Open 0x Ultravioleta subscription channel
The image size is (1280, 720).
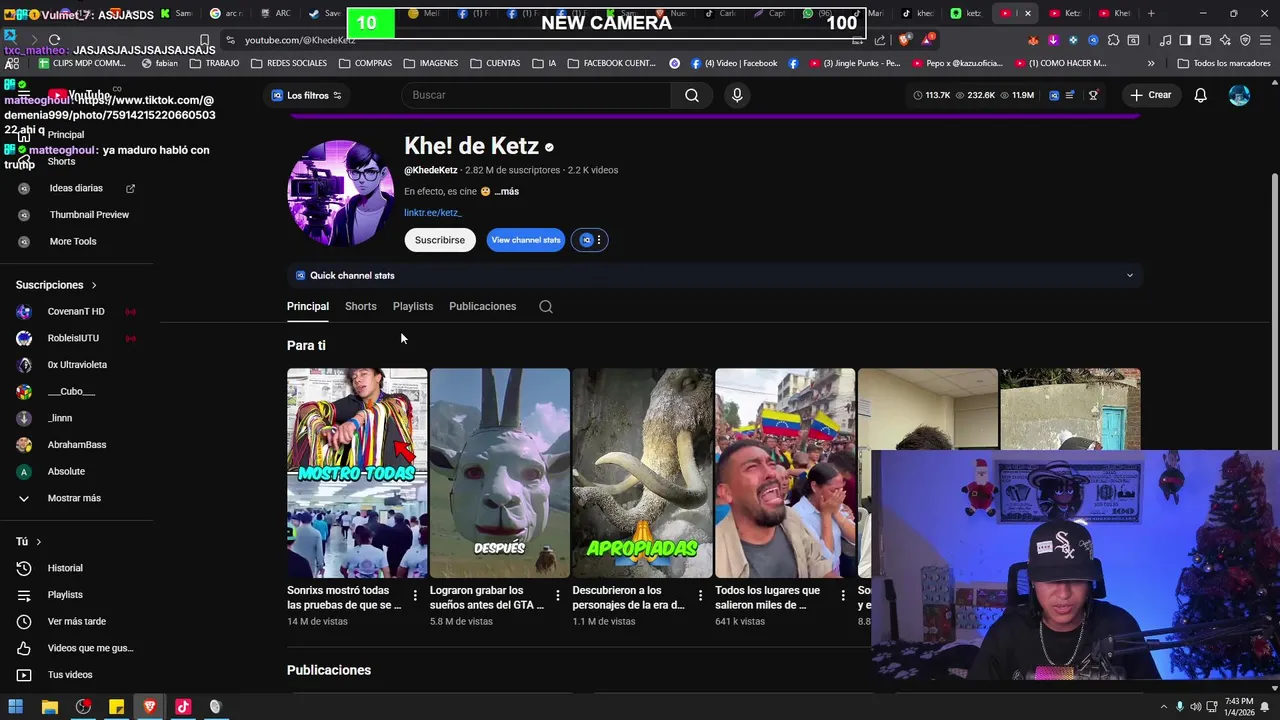pyautogui.click(x=76, y=365)
